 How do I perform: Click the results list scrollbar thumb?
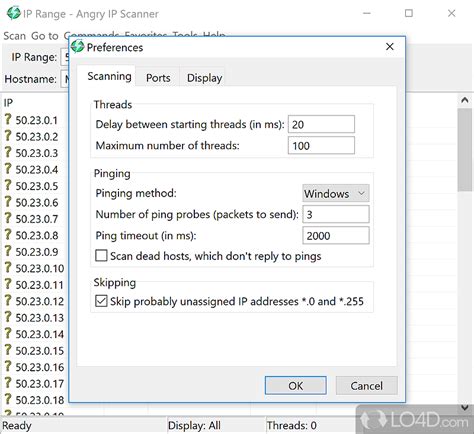coord(465,150)
